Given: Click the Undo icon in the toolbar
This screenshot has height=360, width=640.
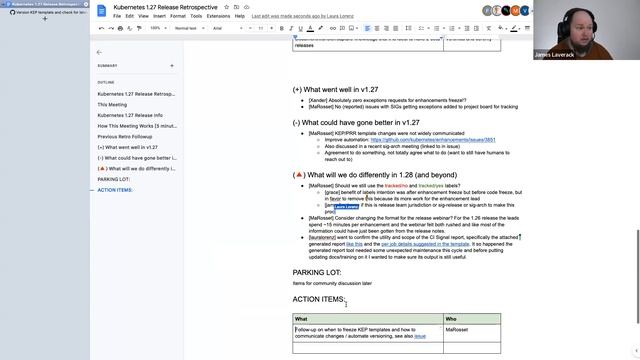Looking at the screenshot, I should [x=101, y=28].
